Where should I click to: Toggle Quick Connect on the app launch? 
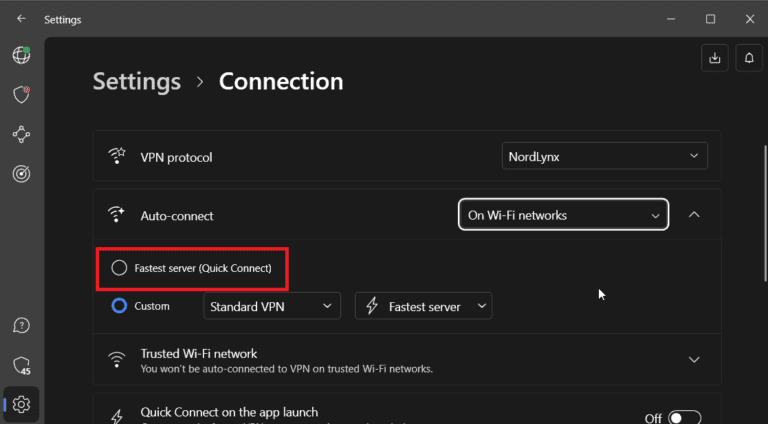tap(684, 417)
